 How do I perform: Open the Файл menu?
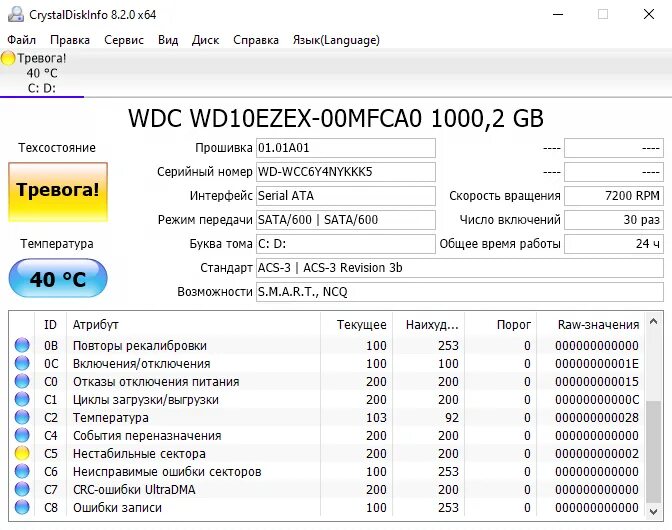click(21, 40)
